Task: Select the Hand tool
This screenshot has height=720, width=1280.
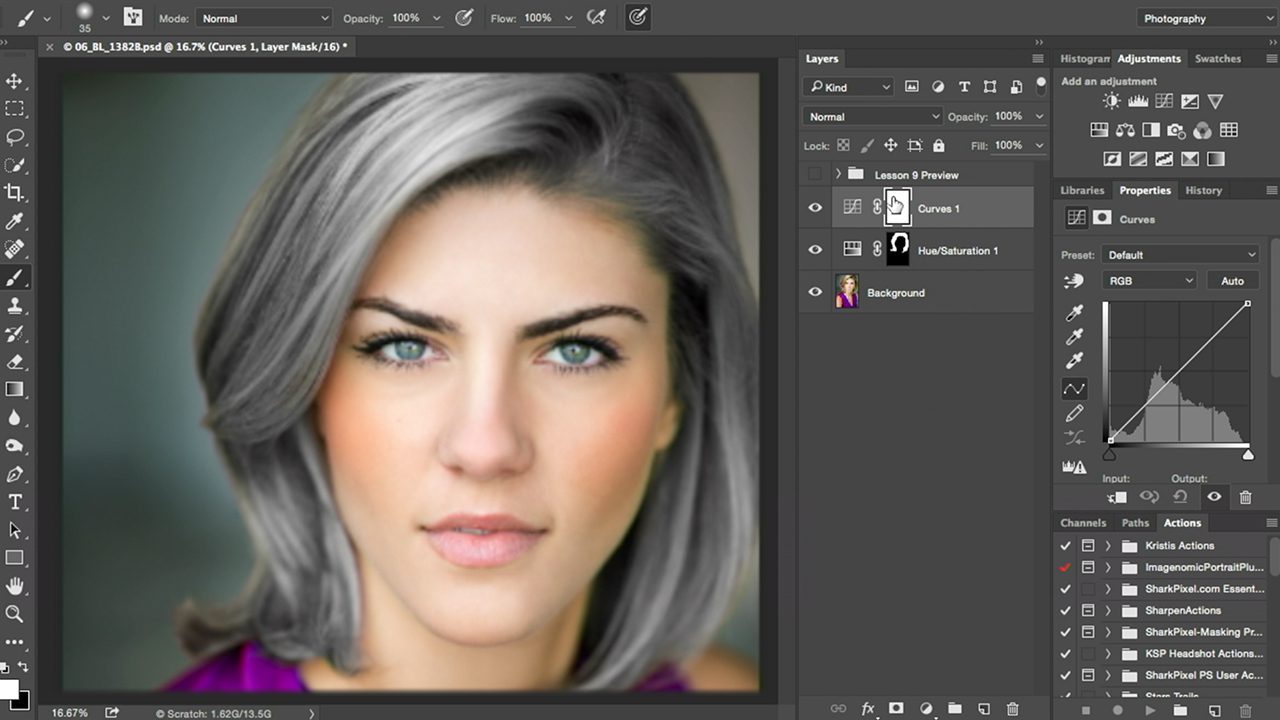Action: tap(15, 586)
